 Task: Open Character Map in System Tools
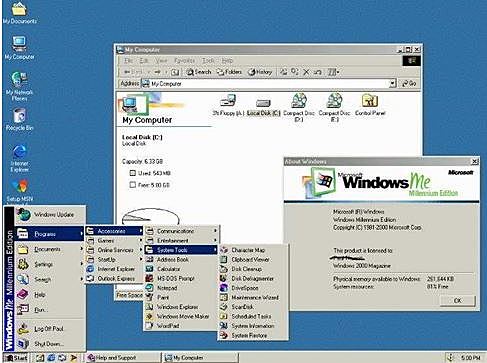pos(253,250)
